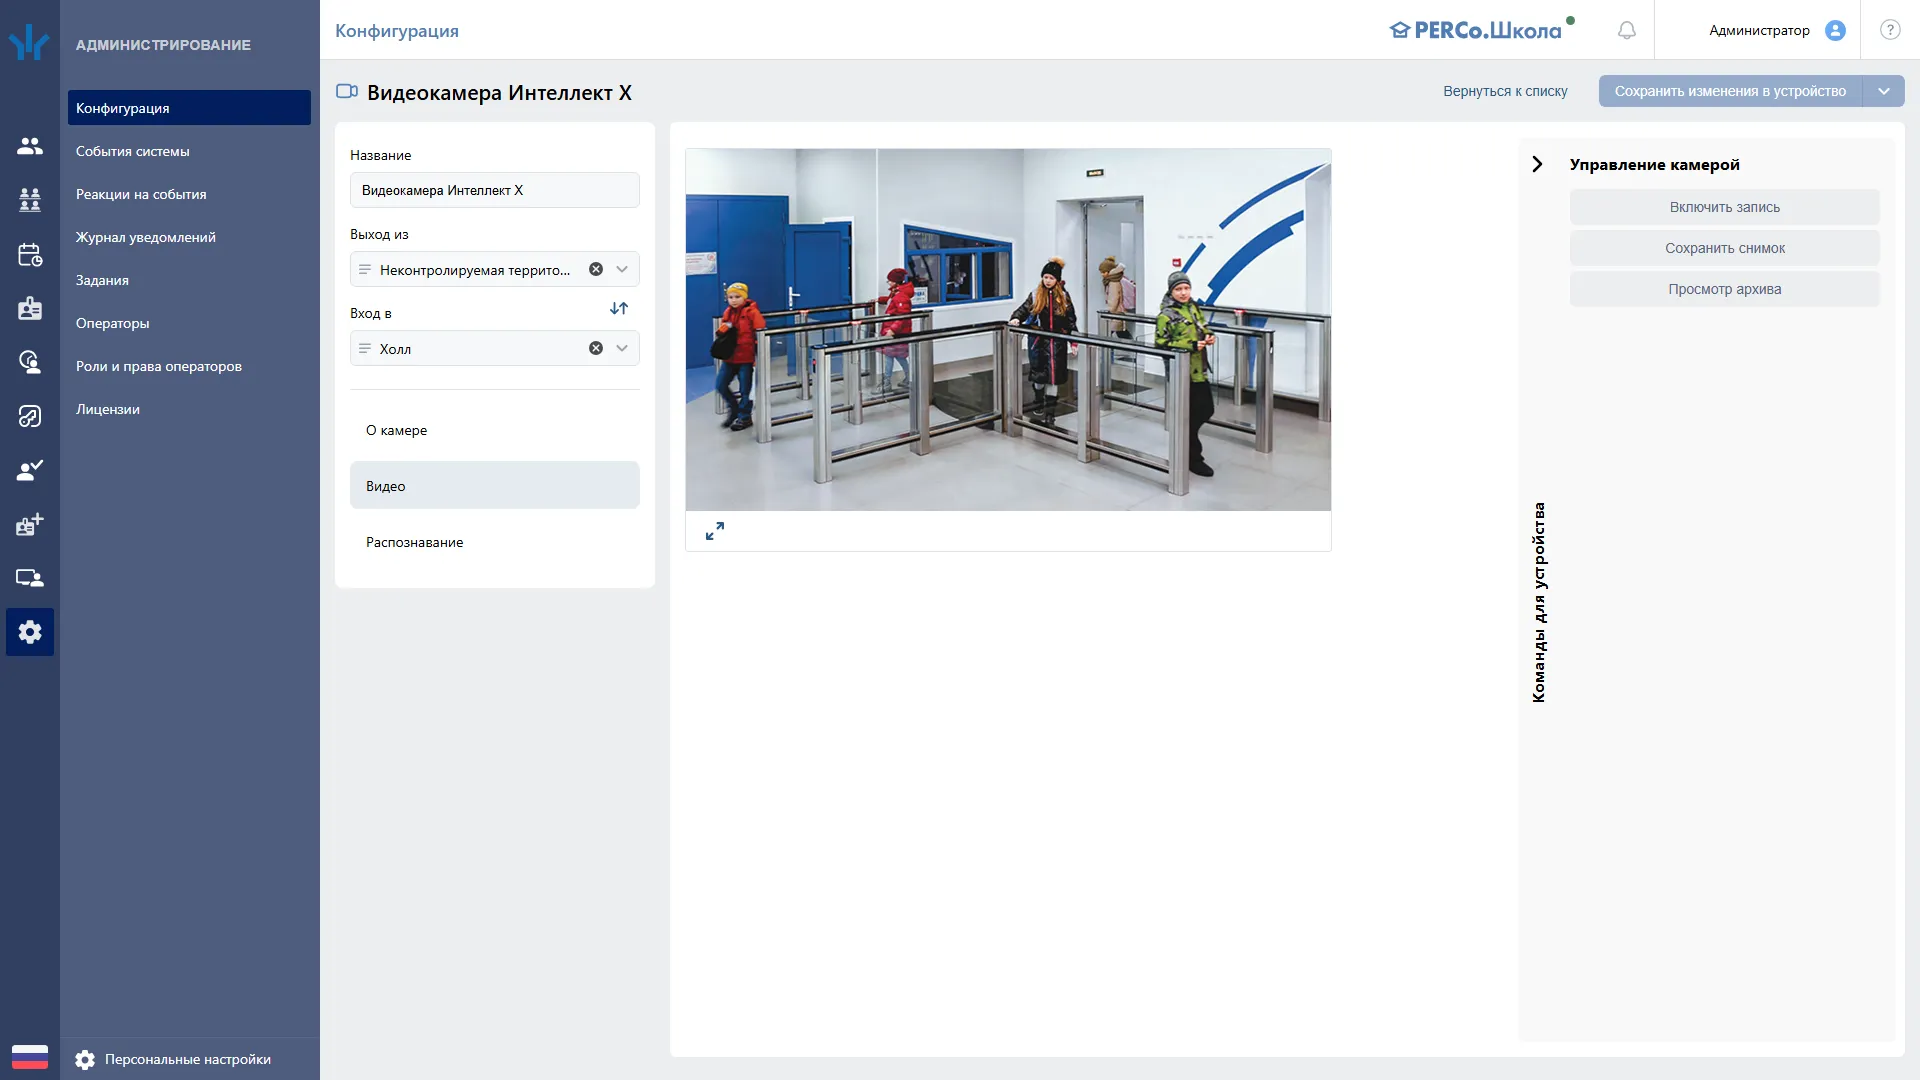Open Роли и права операторов item

(189, 366)
